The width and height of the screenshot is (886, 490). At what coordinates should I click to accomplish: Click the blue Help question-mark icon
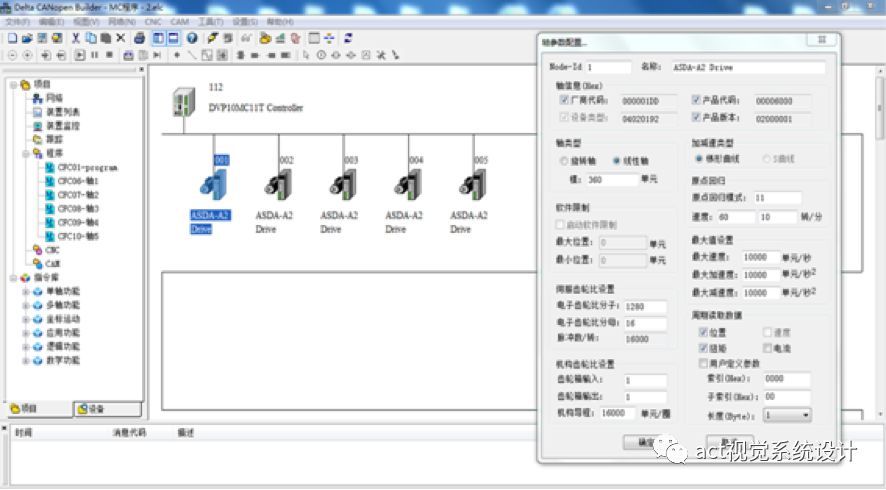[192, 38]
